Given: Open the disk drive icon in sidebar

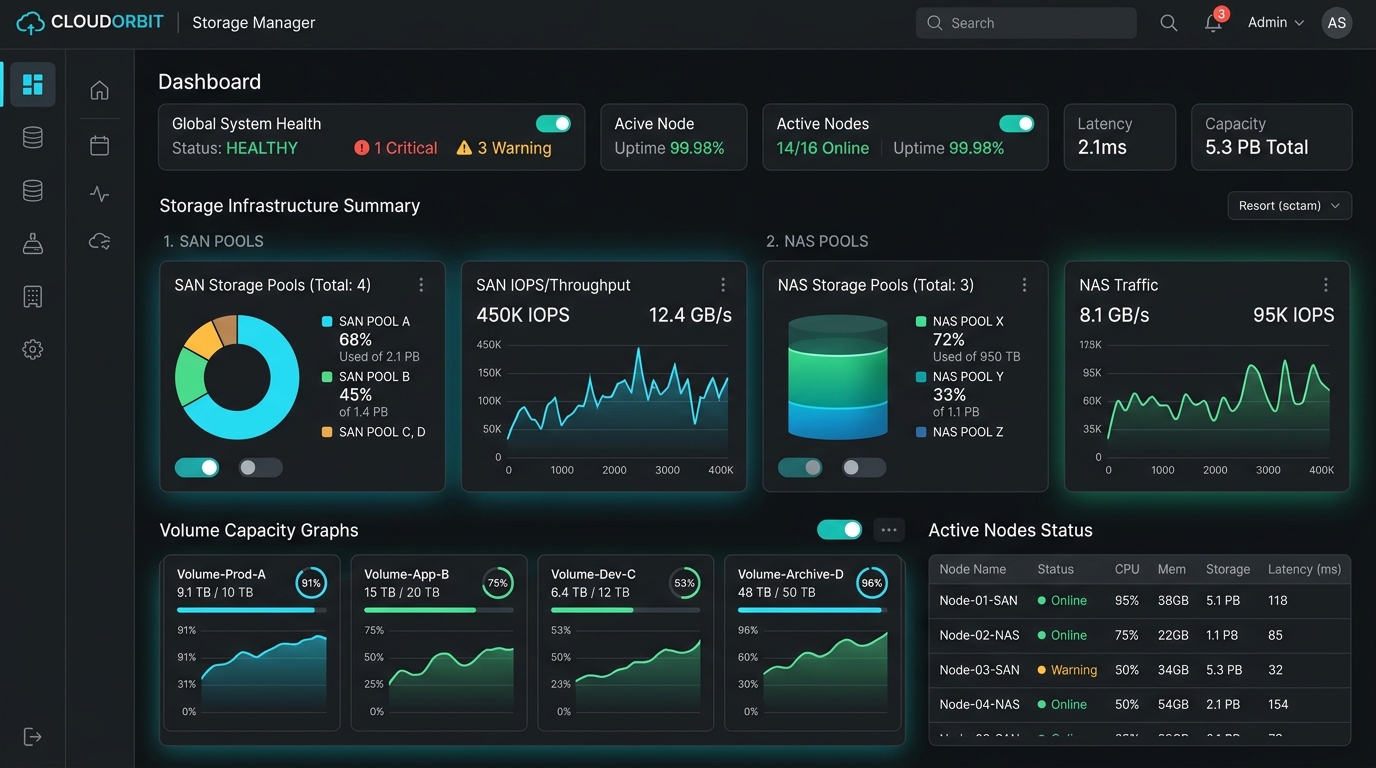Looking at the screenshot, I should click(x=33, y=244).
